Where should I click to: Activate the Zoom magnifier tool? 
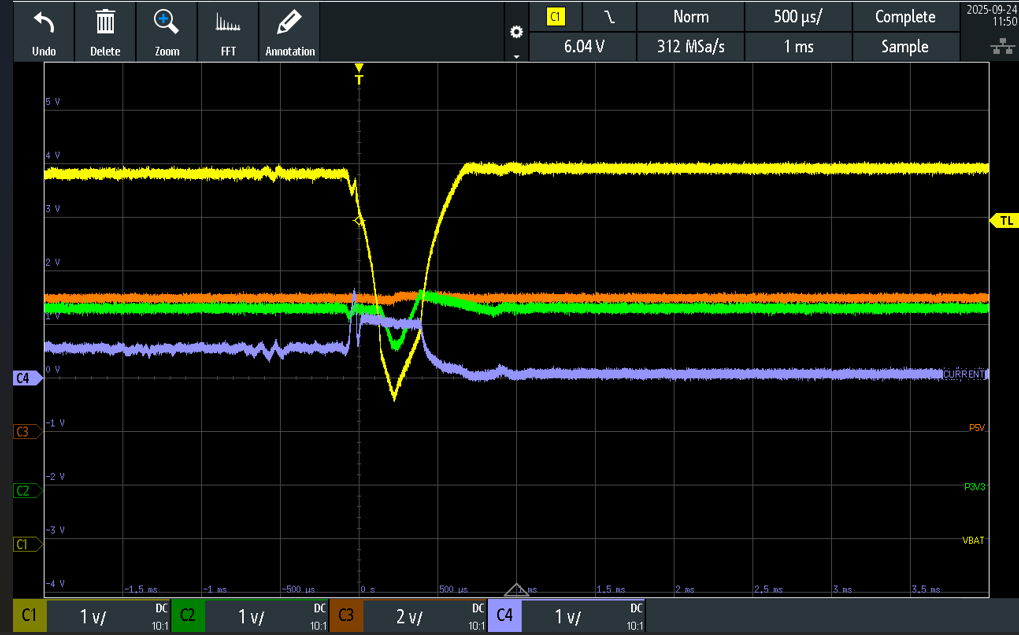point(166,32)
